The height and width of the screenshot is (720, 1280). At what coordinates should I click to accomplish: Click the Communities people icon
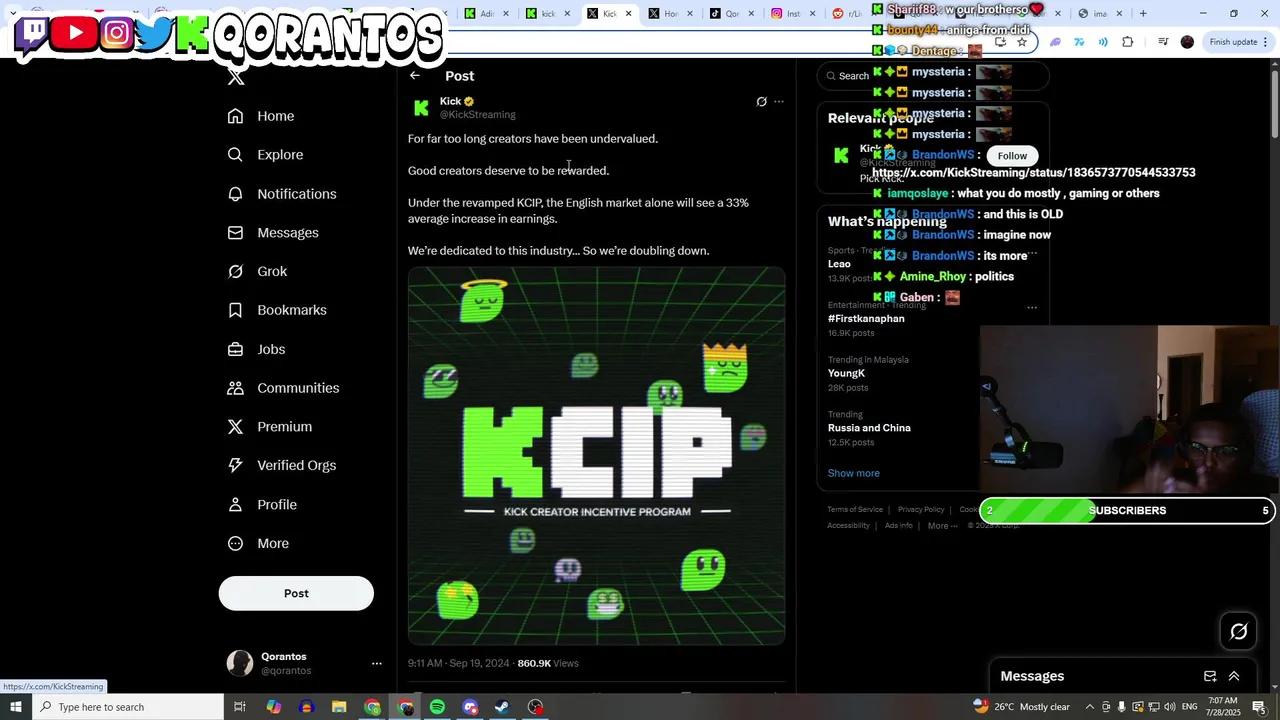pos(235,388)
